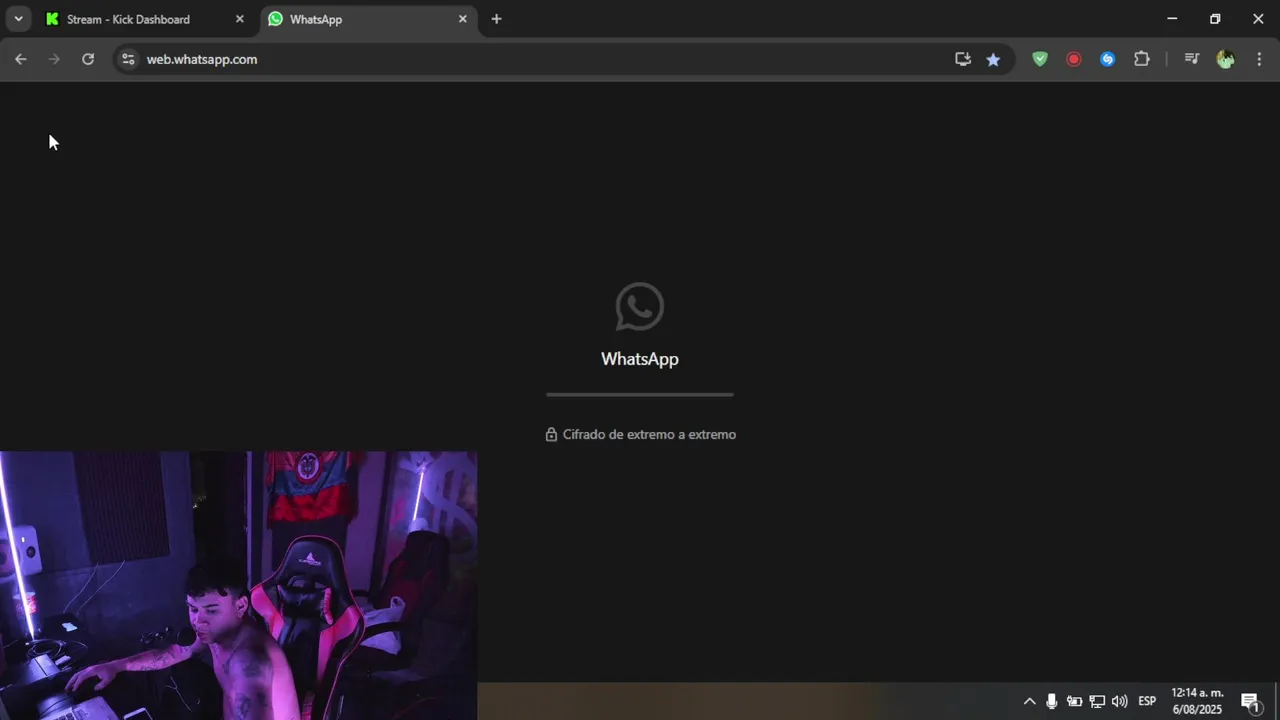Show hidden system tray icons
The width and height of the screenshot is (1280, 720).
pos(1029,701)
